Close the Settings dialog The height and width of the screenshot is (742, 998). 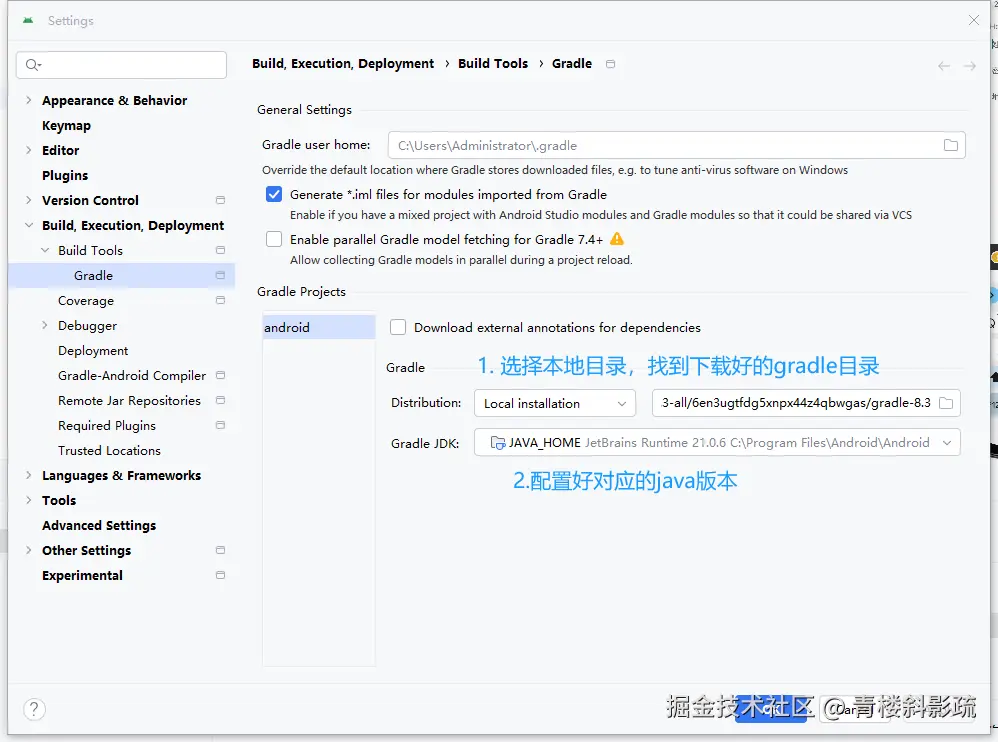[974, 20]
